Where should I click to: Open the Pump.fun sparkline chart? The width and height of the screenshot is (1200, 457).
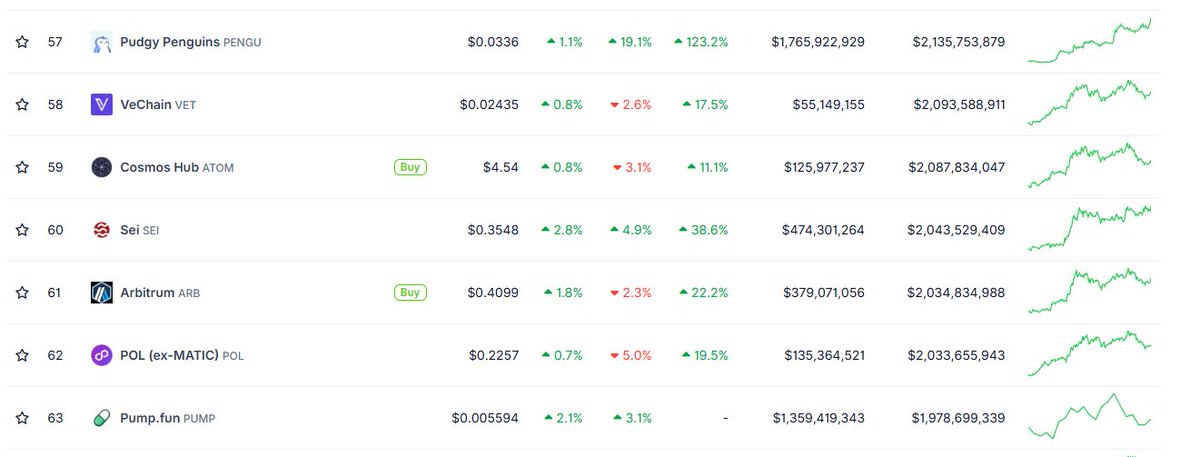tap(1090, 416)
